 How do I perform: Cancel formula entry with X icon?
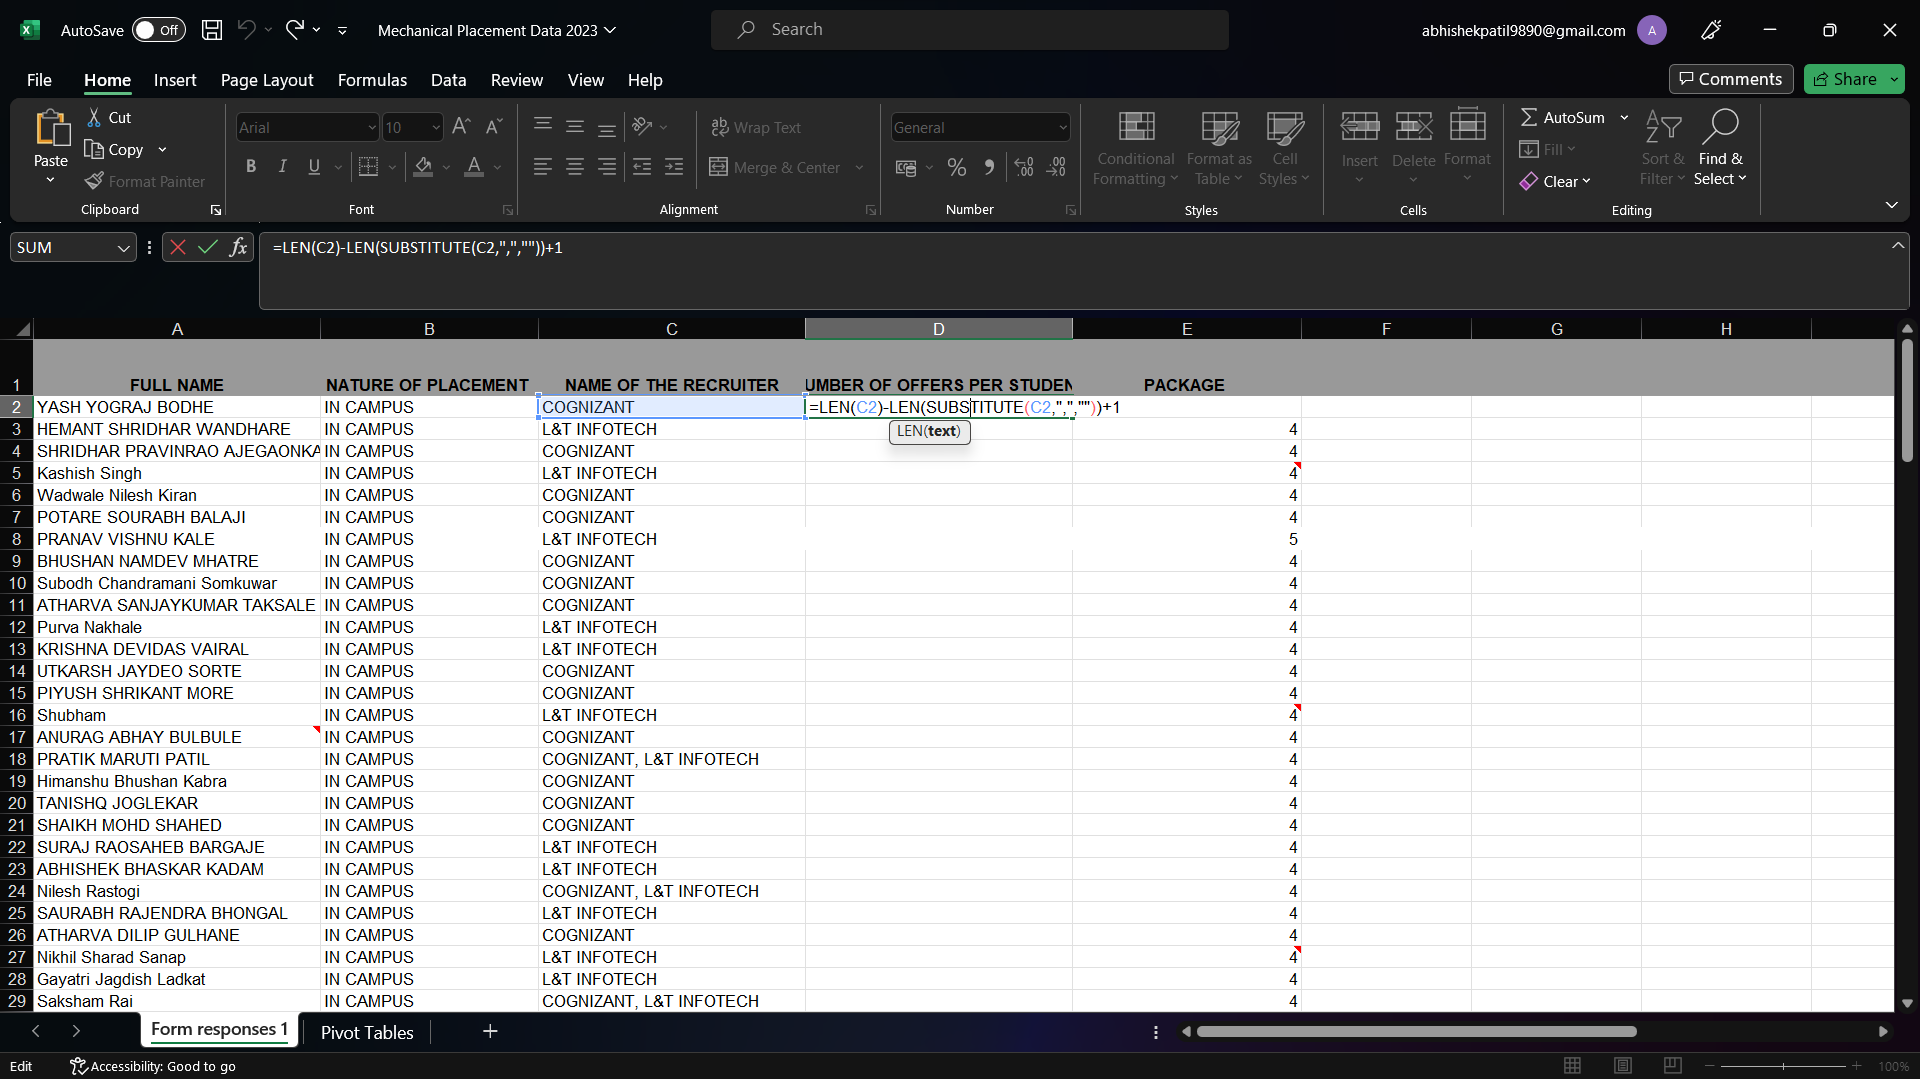(x=178, y=247)
